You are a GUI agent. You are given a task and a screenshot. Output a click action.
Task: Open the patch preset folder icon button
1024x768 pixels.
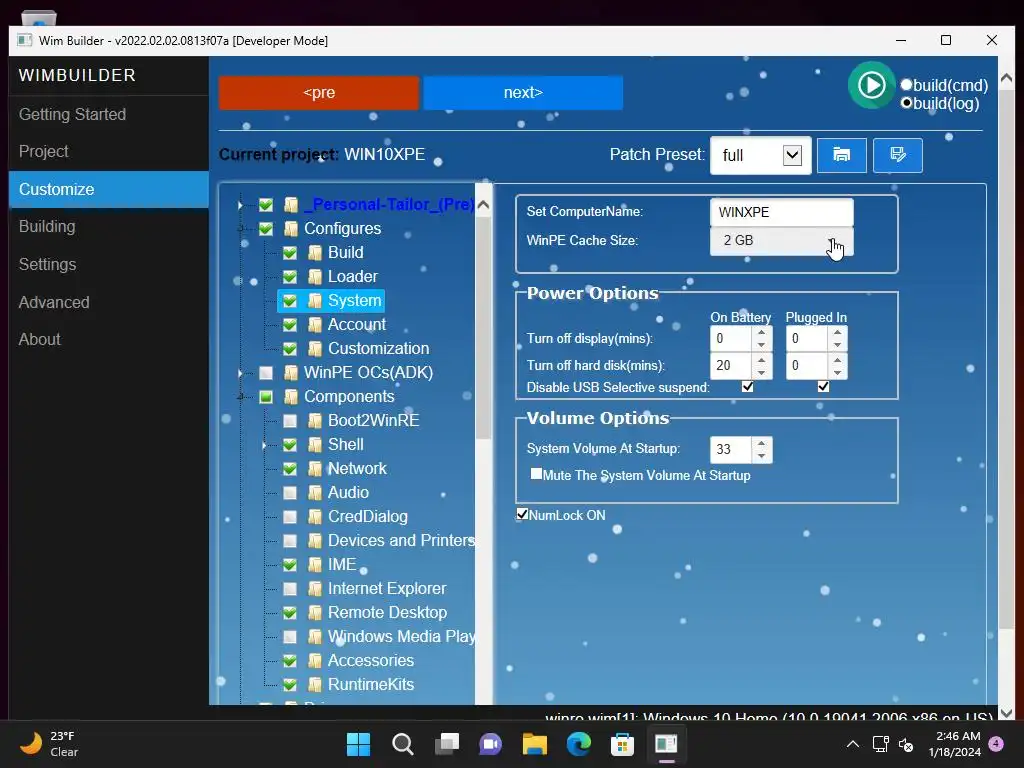pyautogui.click(x=842, y=155)
